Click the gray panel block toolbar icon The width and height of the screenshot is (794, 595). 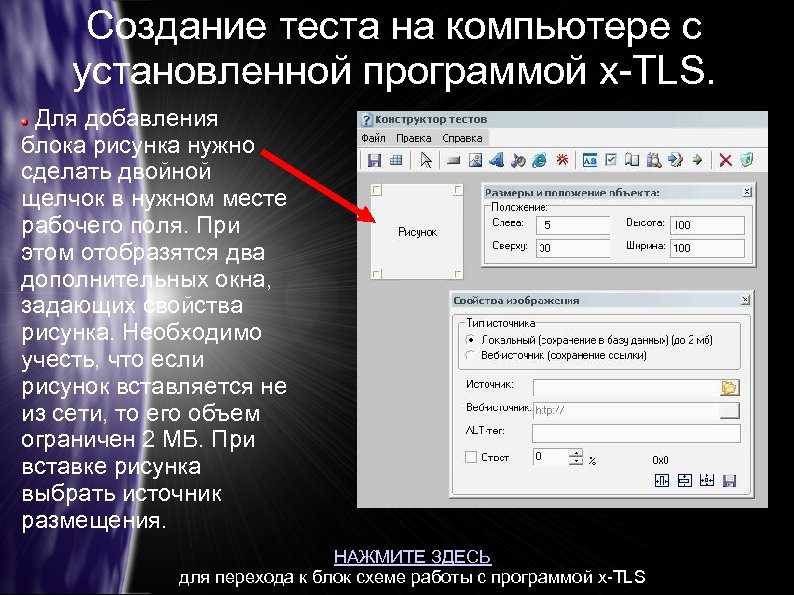click(x=453, y=161)
